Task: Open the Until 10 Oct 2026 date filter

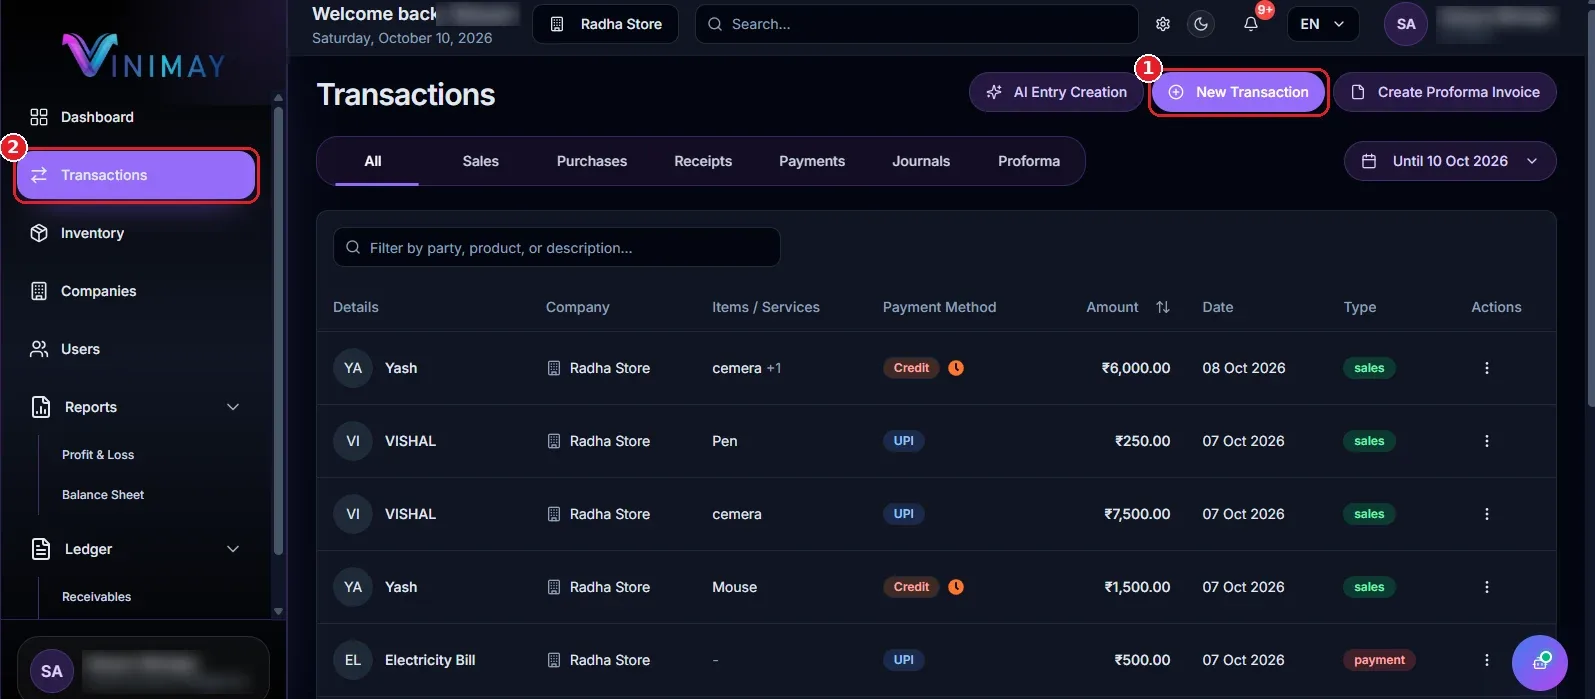Action: click(1450, 161)
